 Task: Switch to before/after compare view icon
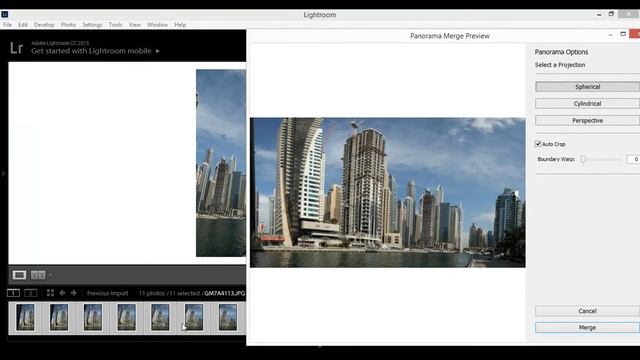(x=38, y=275)
